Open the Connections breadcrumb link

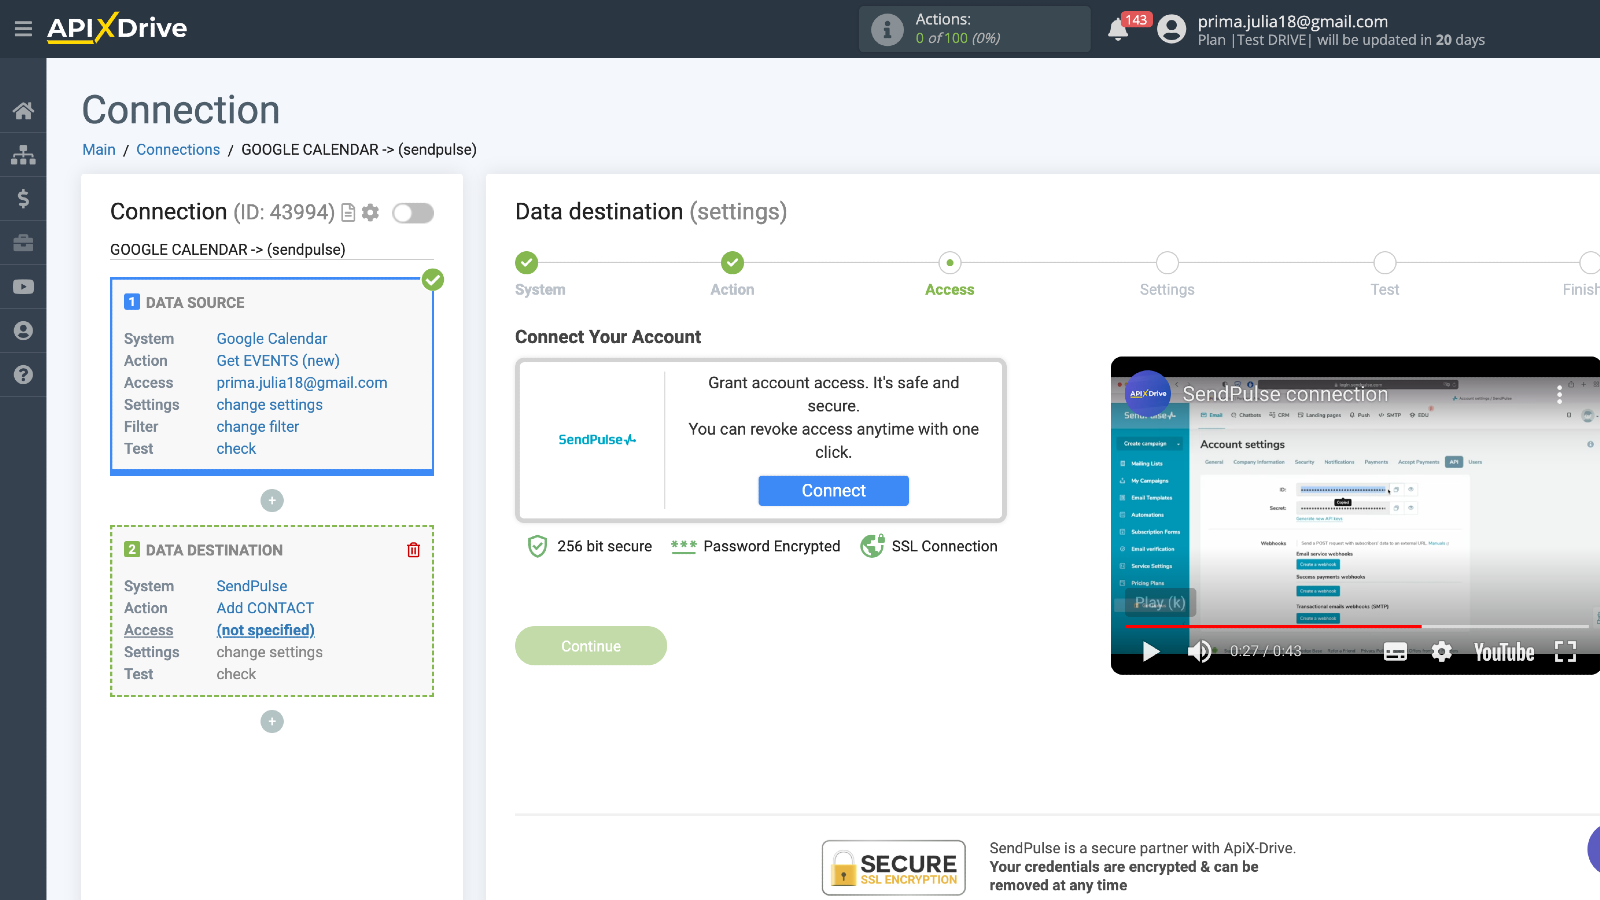[x=178, y=150]
